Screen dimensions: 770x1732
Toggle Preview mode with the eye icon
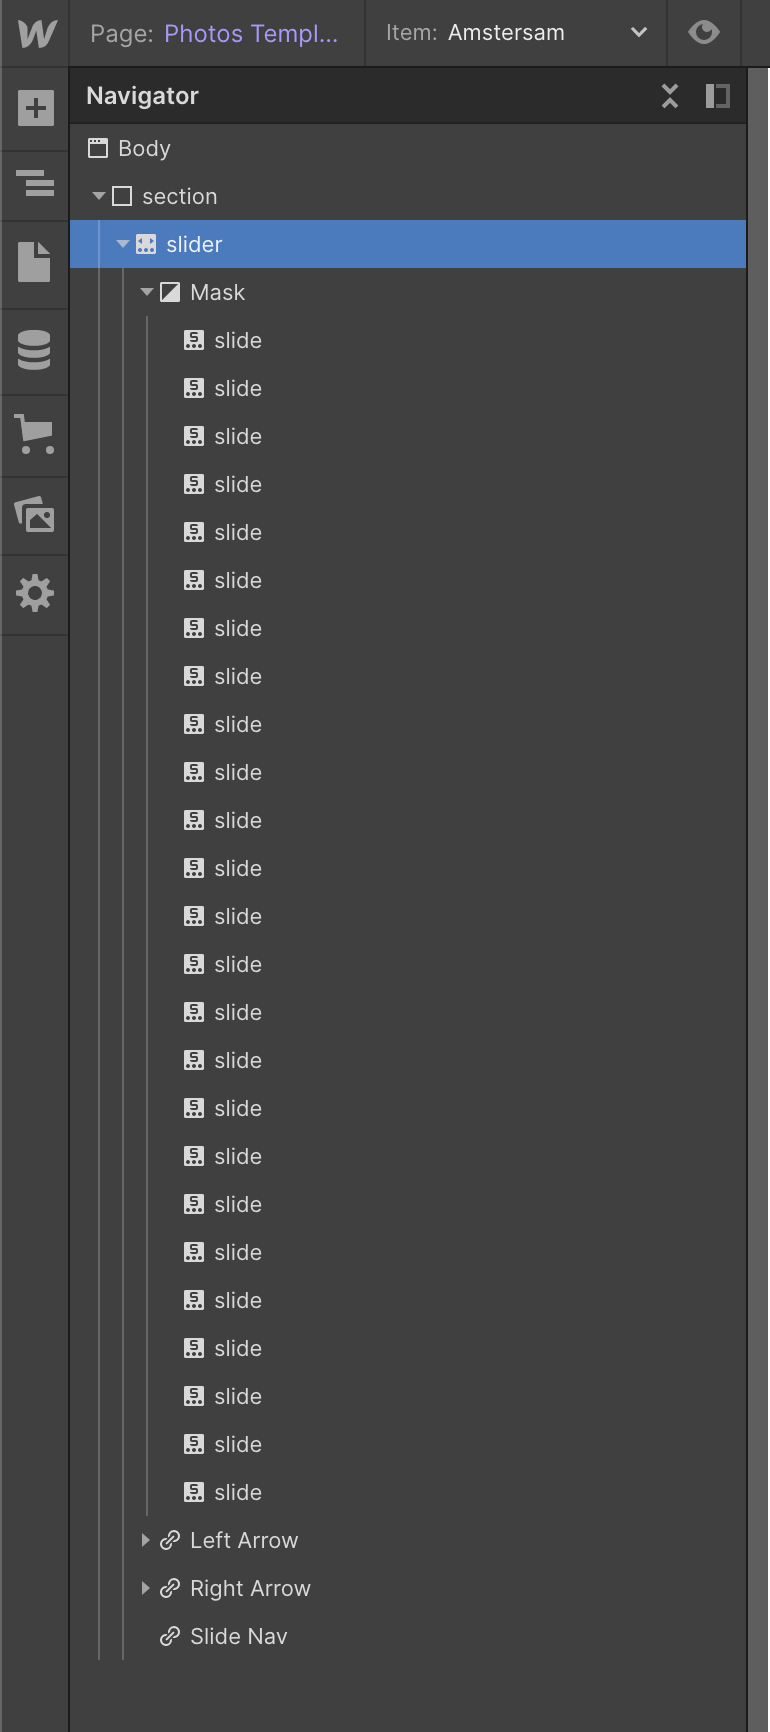(x=704, y=32)
